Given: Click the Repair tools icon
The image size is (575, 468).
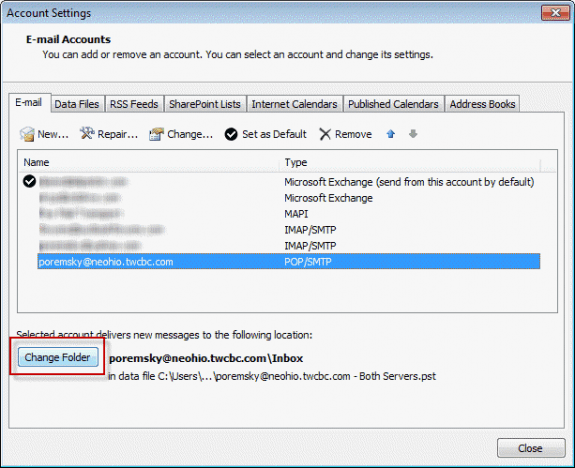Looking at the screenshot, I should click(87, 134).
